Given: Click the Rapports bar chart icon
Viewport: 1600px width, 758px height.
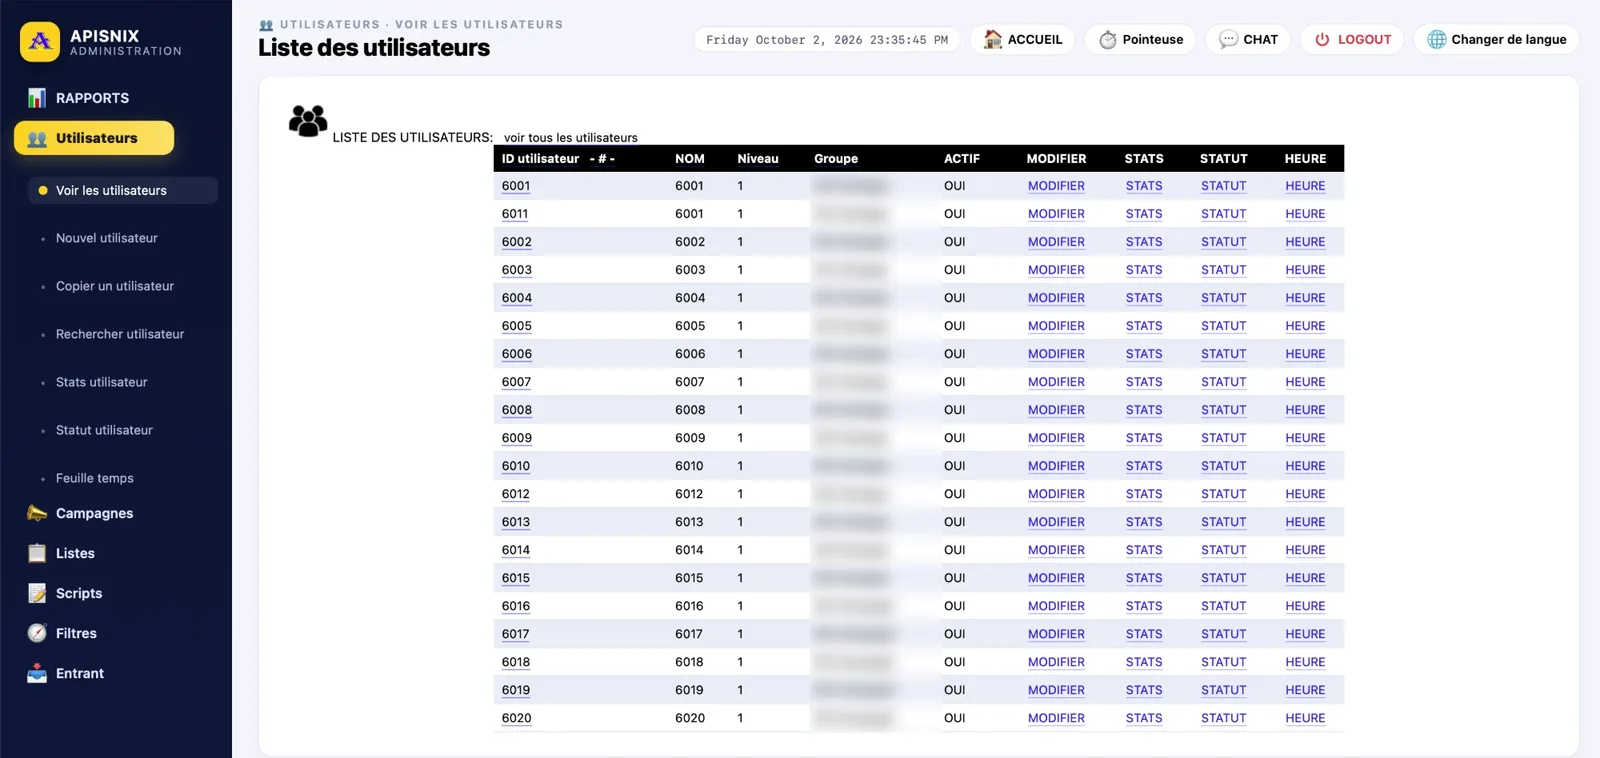Looking at the screenshot, I should coord(37,98).
